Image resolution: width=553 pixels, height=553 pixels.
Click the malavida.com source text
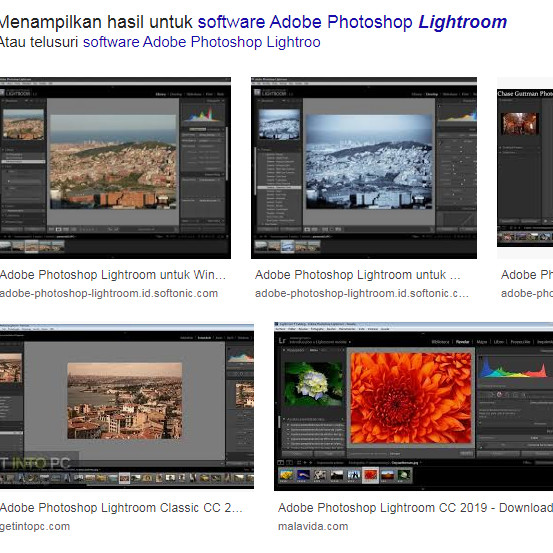pos(313,527)
